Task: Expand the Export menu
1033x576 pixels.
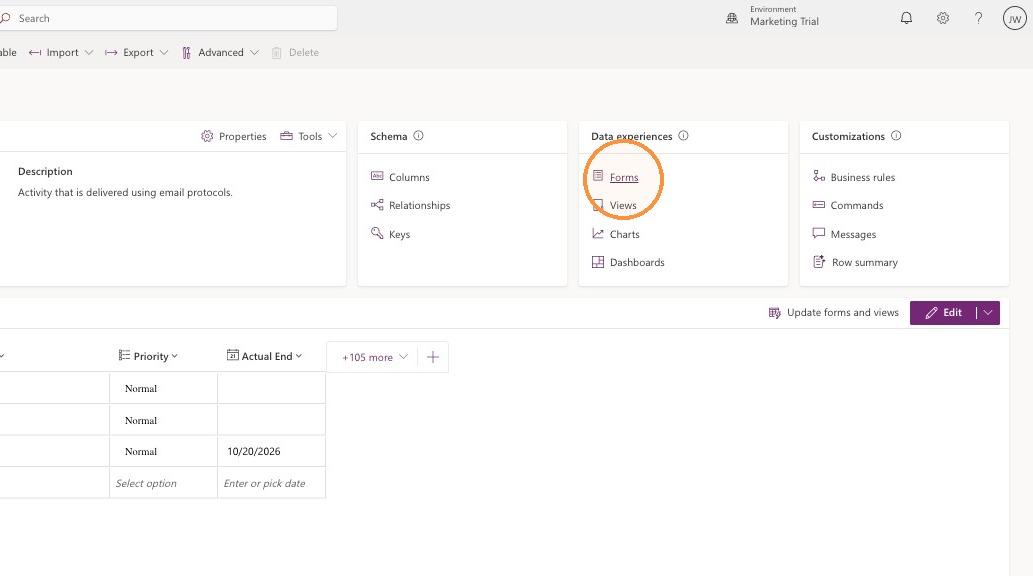Action: coord(136,53)
